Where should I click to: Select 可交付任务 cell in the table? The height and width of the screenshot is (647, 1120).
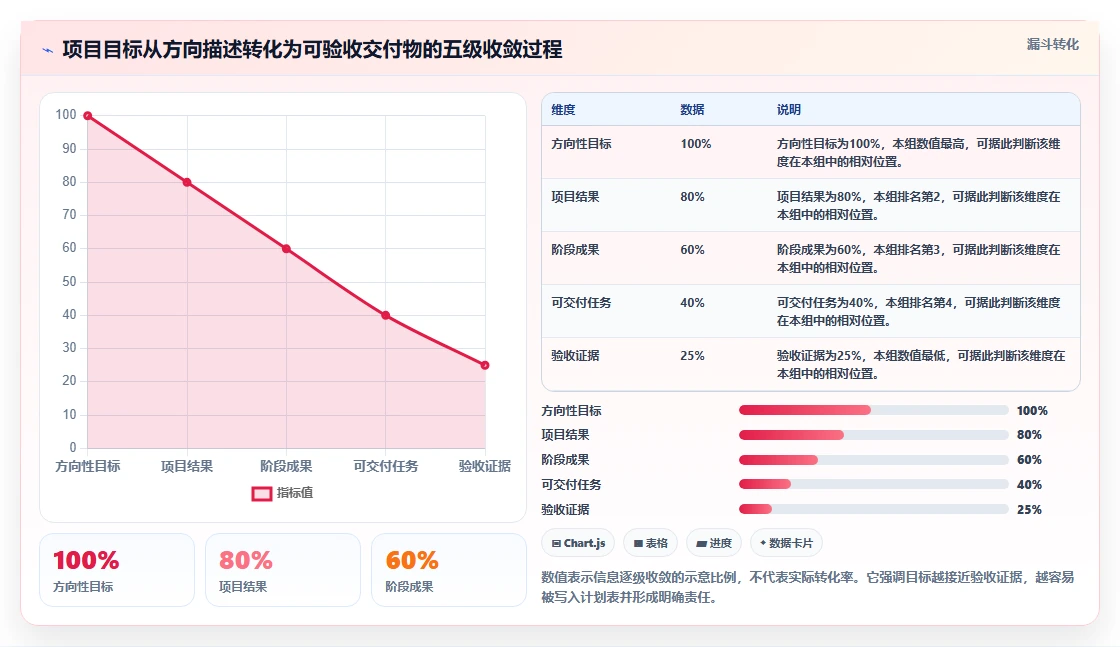581,303
